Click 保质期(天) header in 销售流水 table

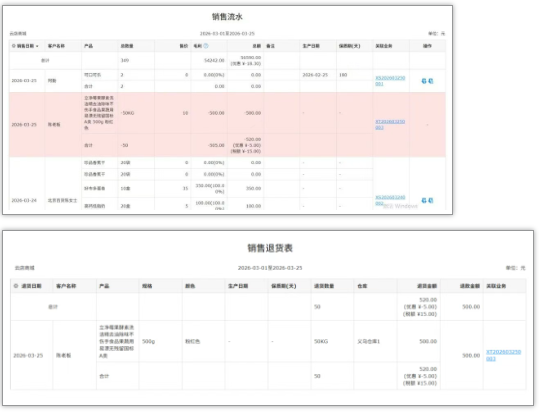click(x=350, y=46)
